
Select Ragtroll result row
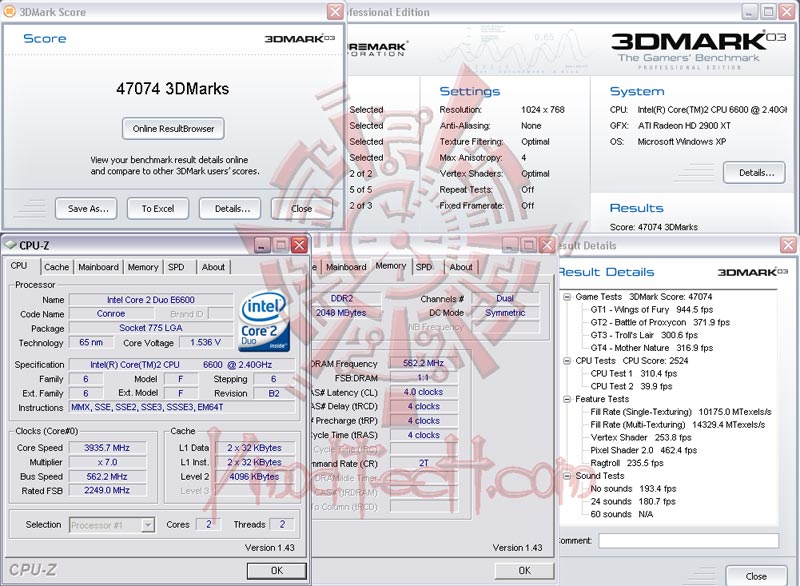[627, 463]
